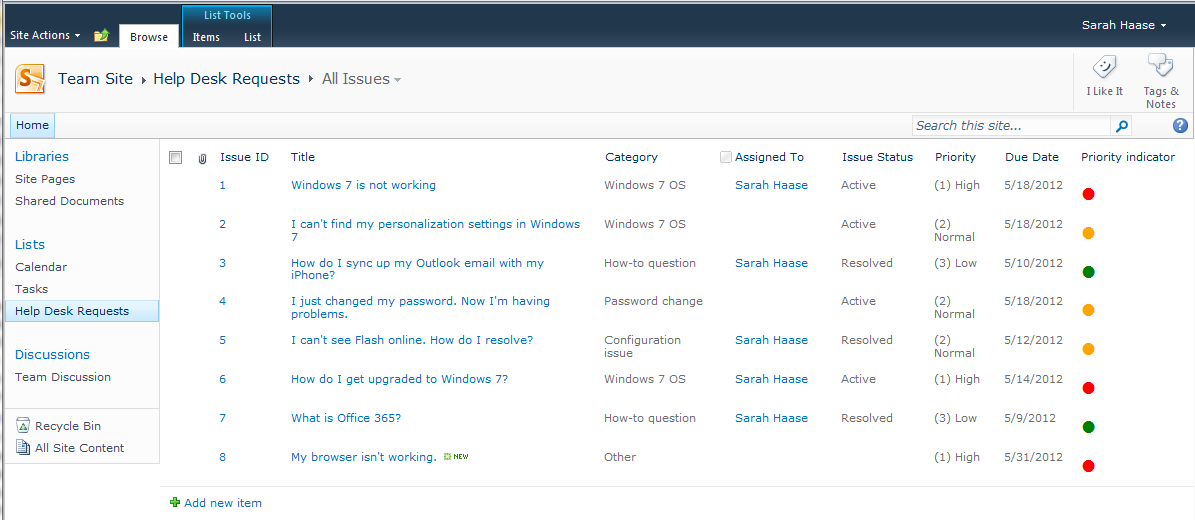The height and width of the screenshot is (520, 1195).
Task: Switch to the List ribbon tab
Action: tap(252, 37)
